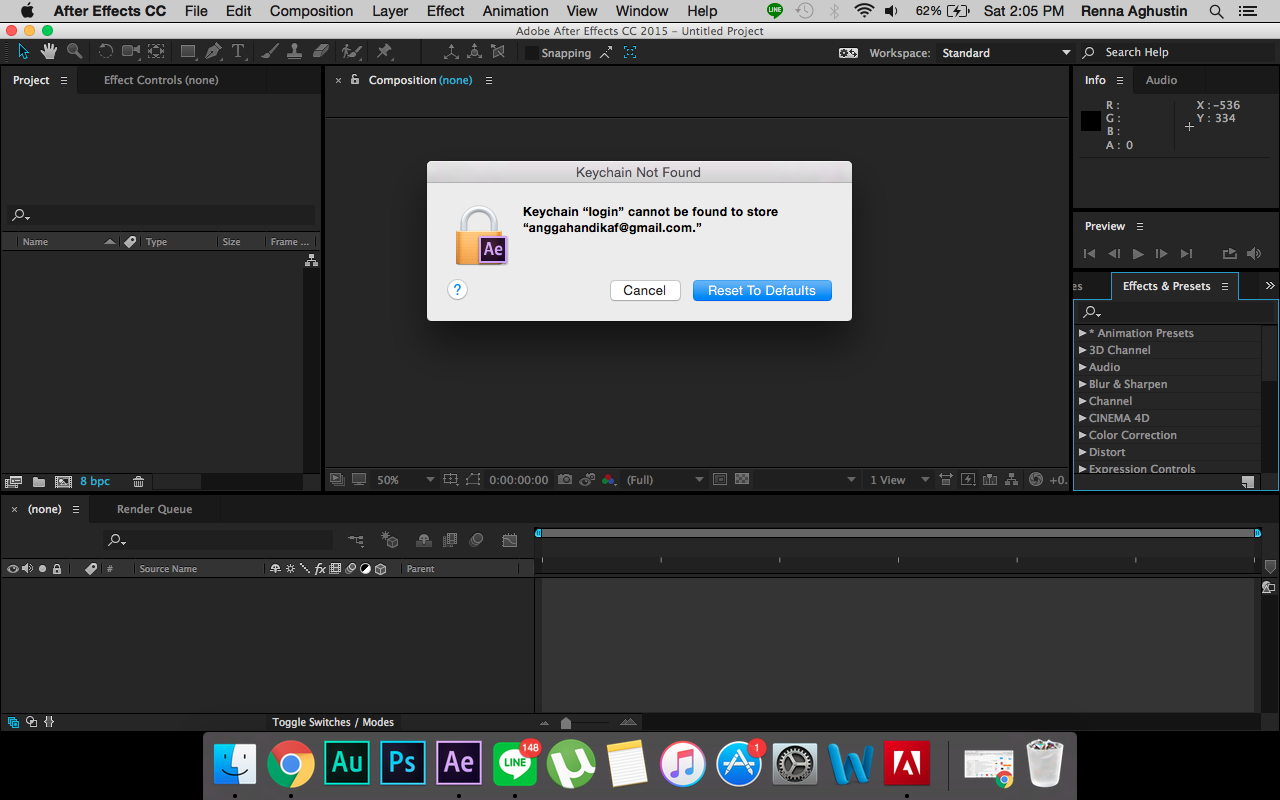Viewport: 1280px width, 800px height.
Task: Select the Zoom magnifier tool
Action: coord(74,51)
